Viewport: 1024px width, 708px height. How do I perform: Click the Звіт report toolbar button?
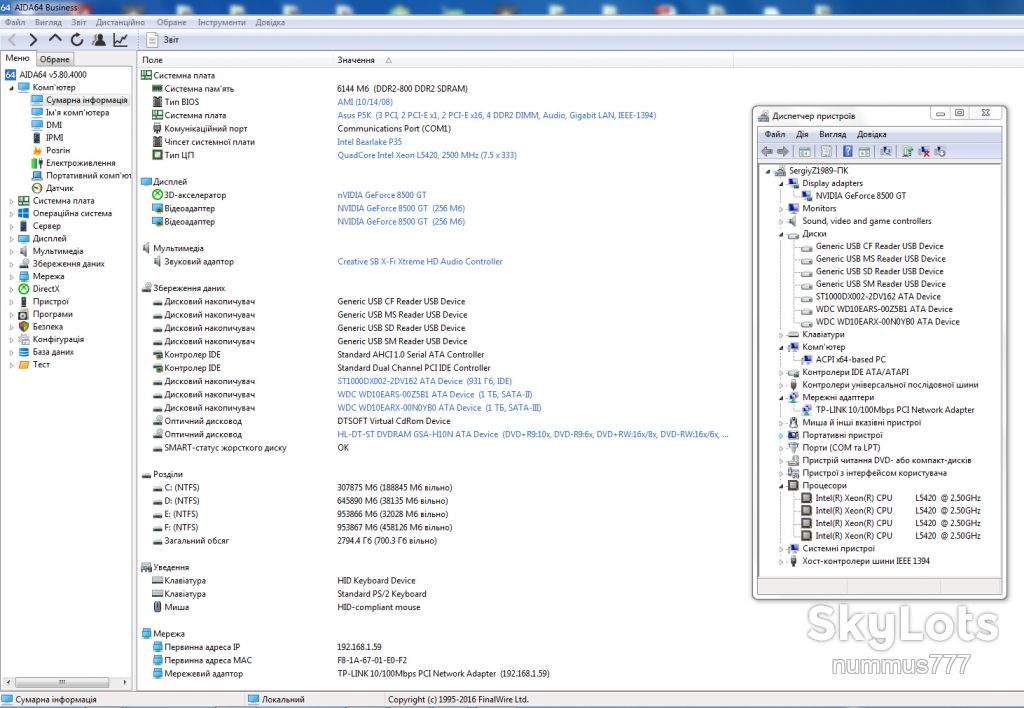(163, 40)
